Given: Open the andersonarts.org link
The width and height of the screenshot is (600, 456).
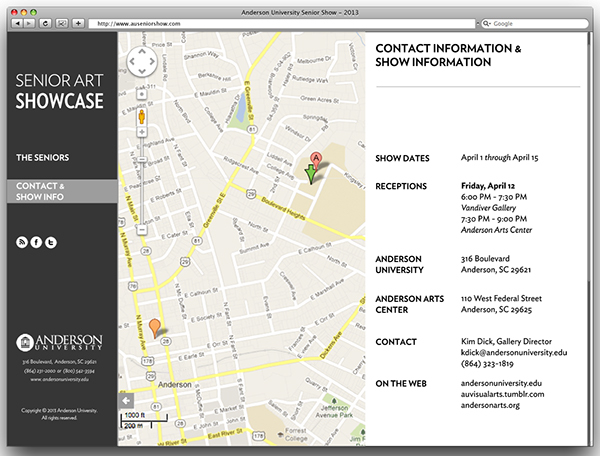Looking at the screenshot, I should click(x=490, y=405).
